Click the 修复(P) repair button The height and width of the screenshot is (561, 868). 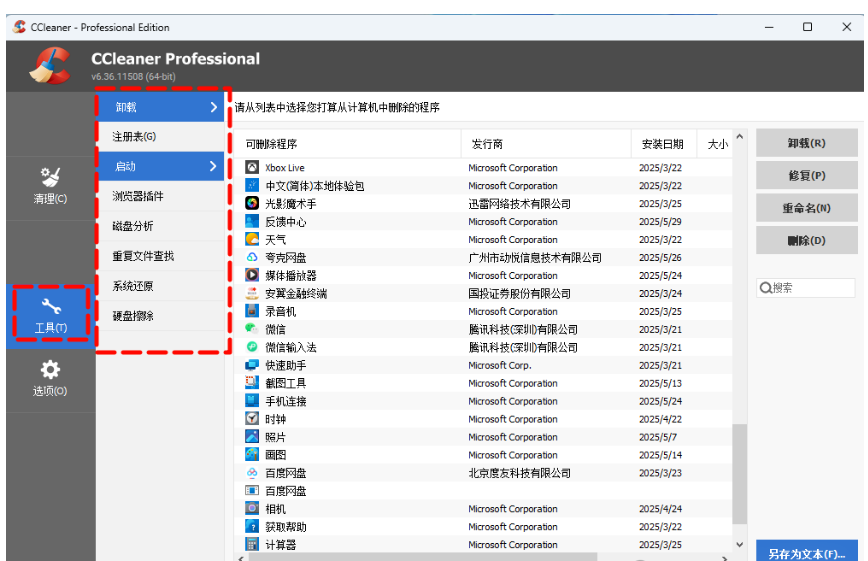(807, 176)
